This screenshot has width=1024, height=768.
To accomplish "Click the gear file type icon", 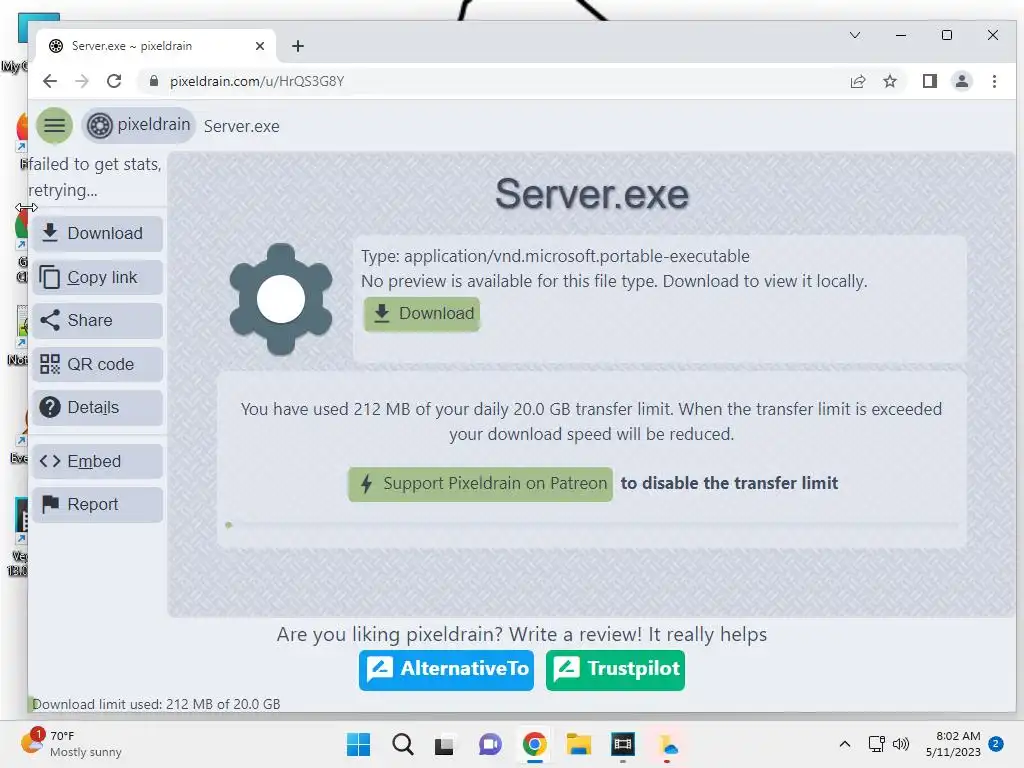I will (x=281, y=299).
